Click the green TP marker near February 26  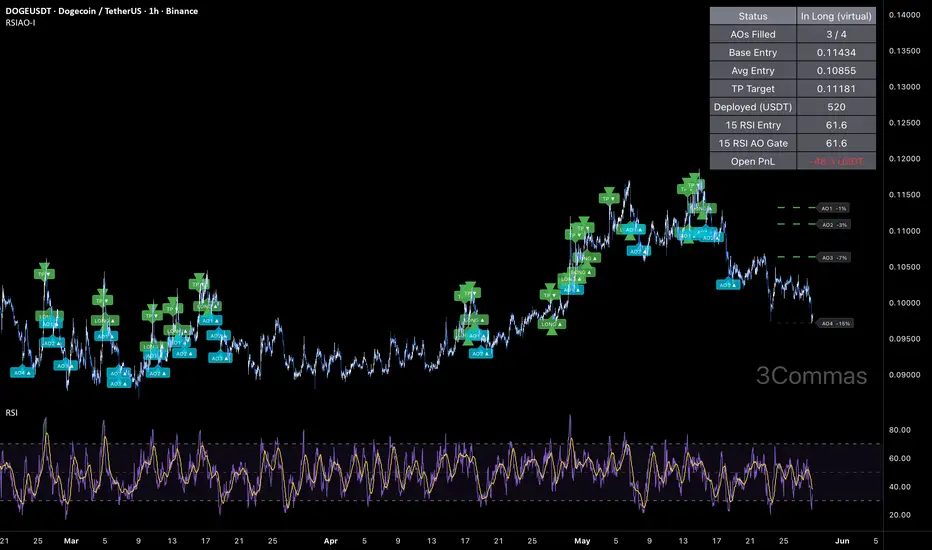(44, 274)
